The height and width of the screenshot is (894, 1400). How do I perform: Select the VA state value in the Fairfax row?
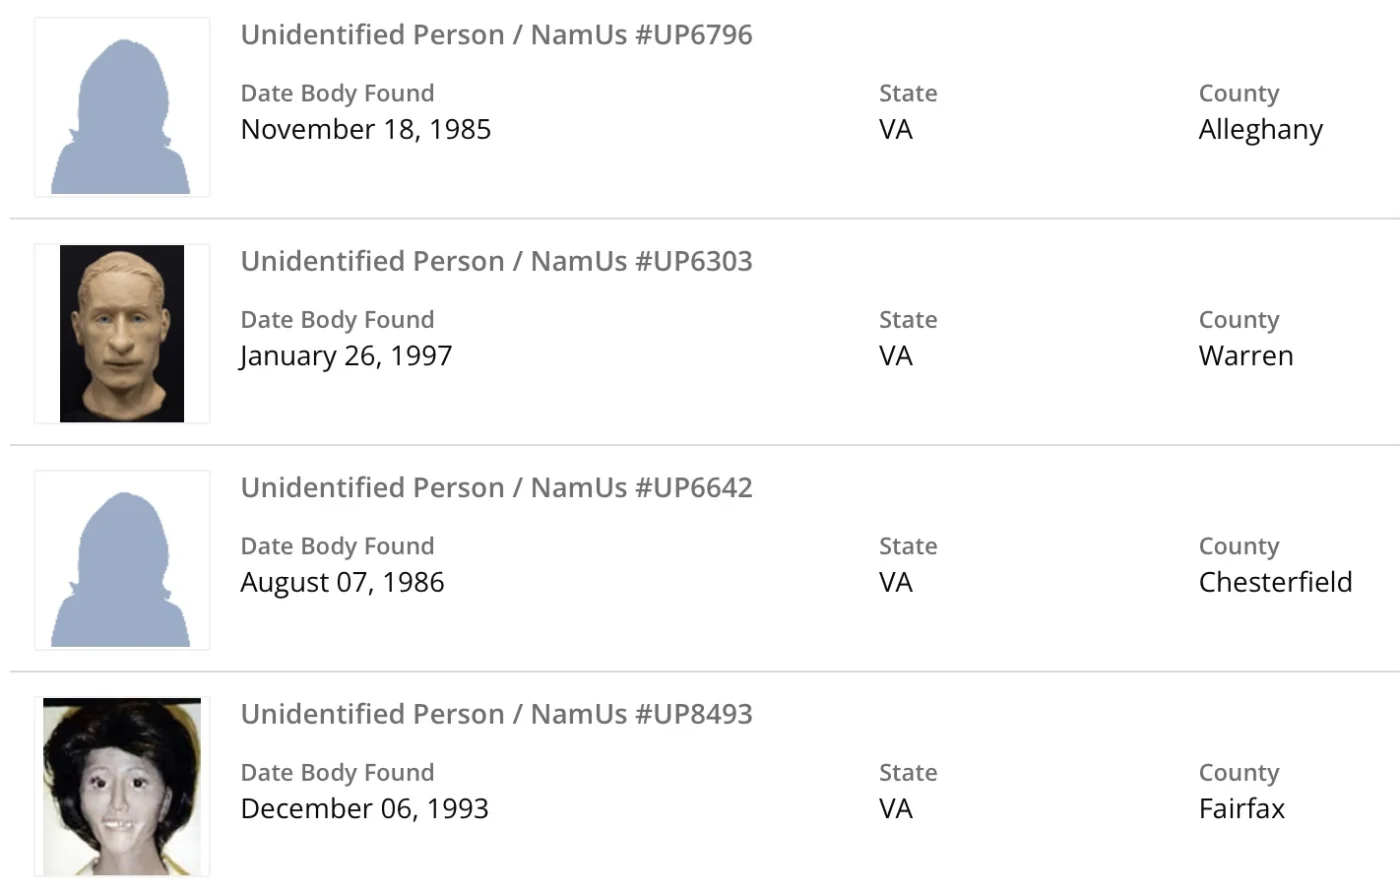tap(895, 809)
